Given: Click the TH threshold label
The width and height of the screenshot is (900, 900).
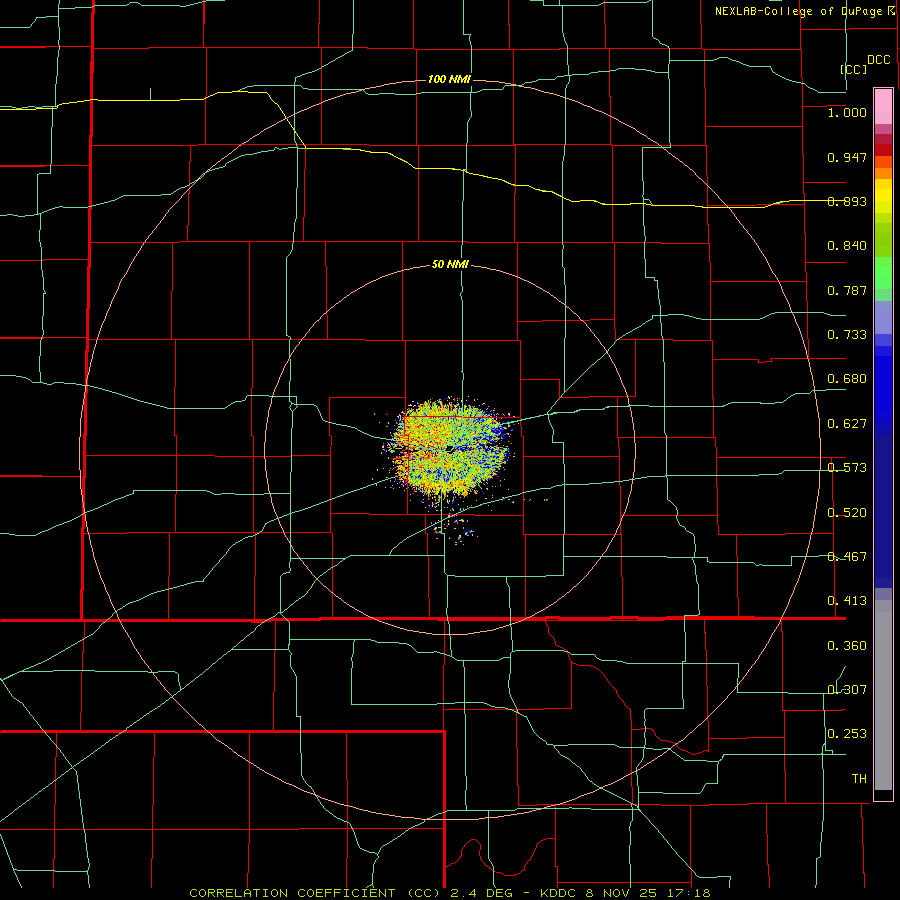Looking at the screenshot, I should [859, 779].
